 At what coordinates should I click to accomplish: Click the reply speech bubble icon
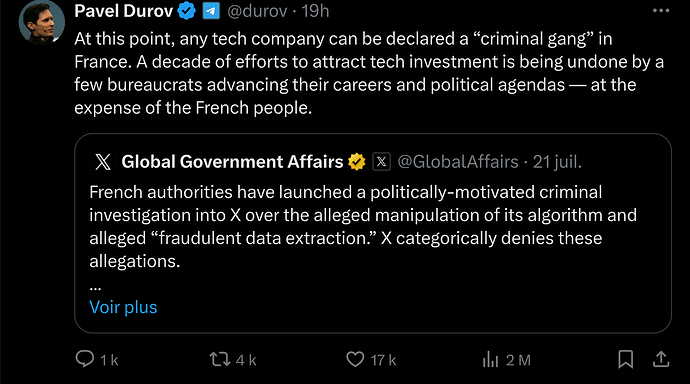point(84,359)
